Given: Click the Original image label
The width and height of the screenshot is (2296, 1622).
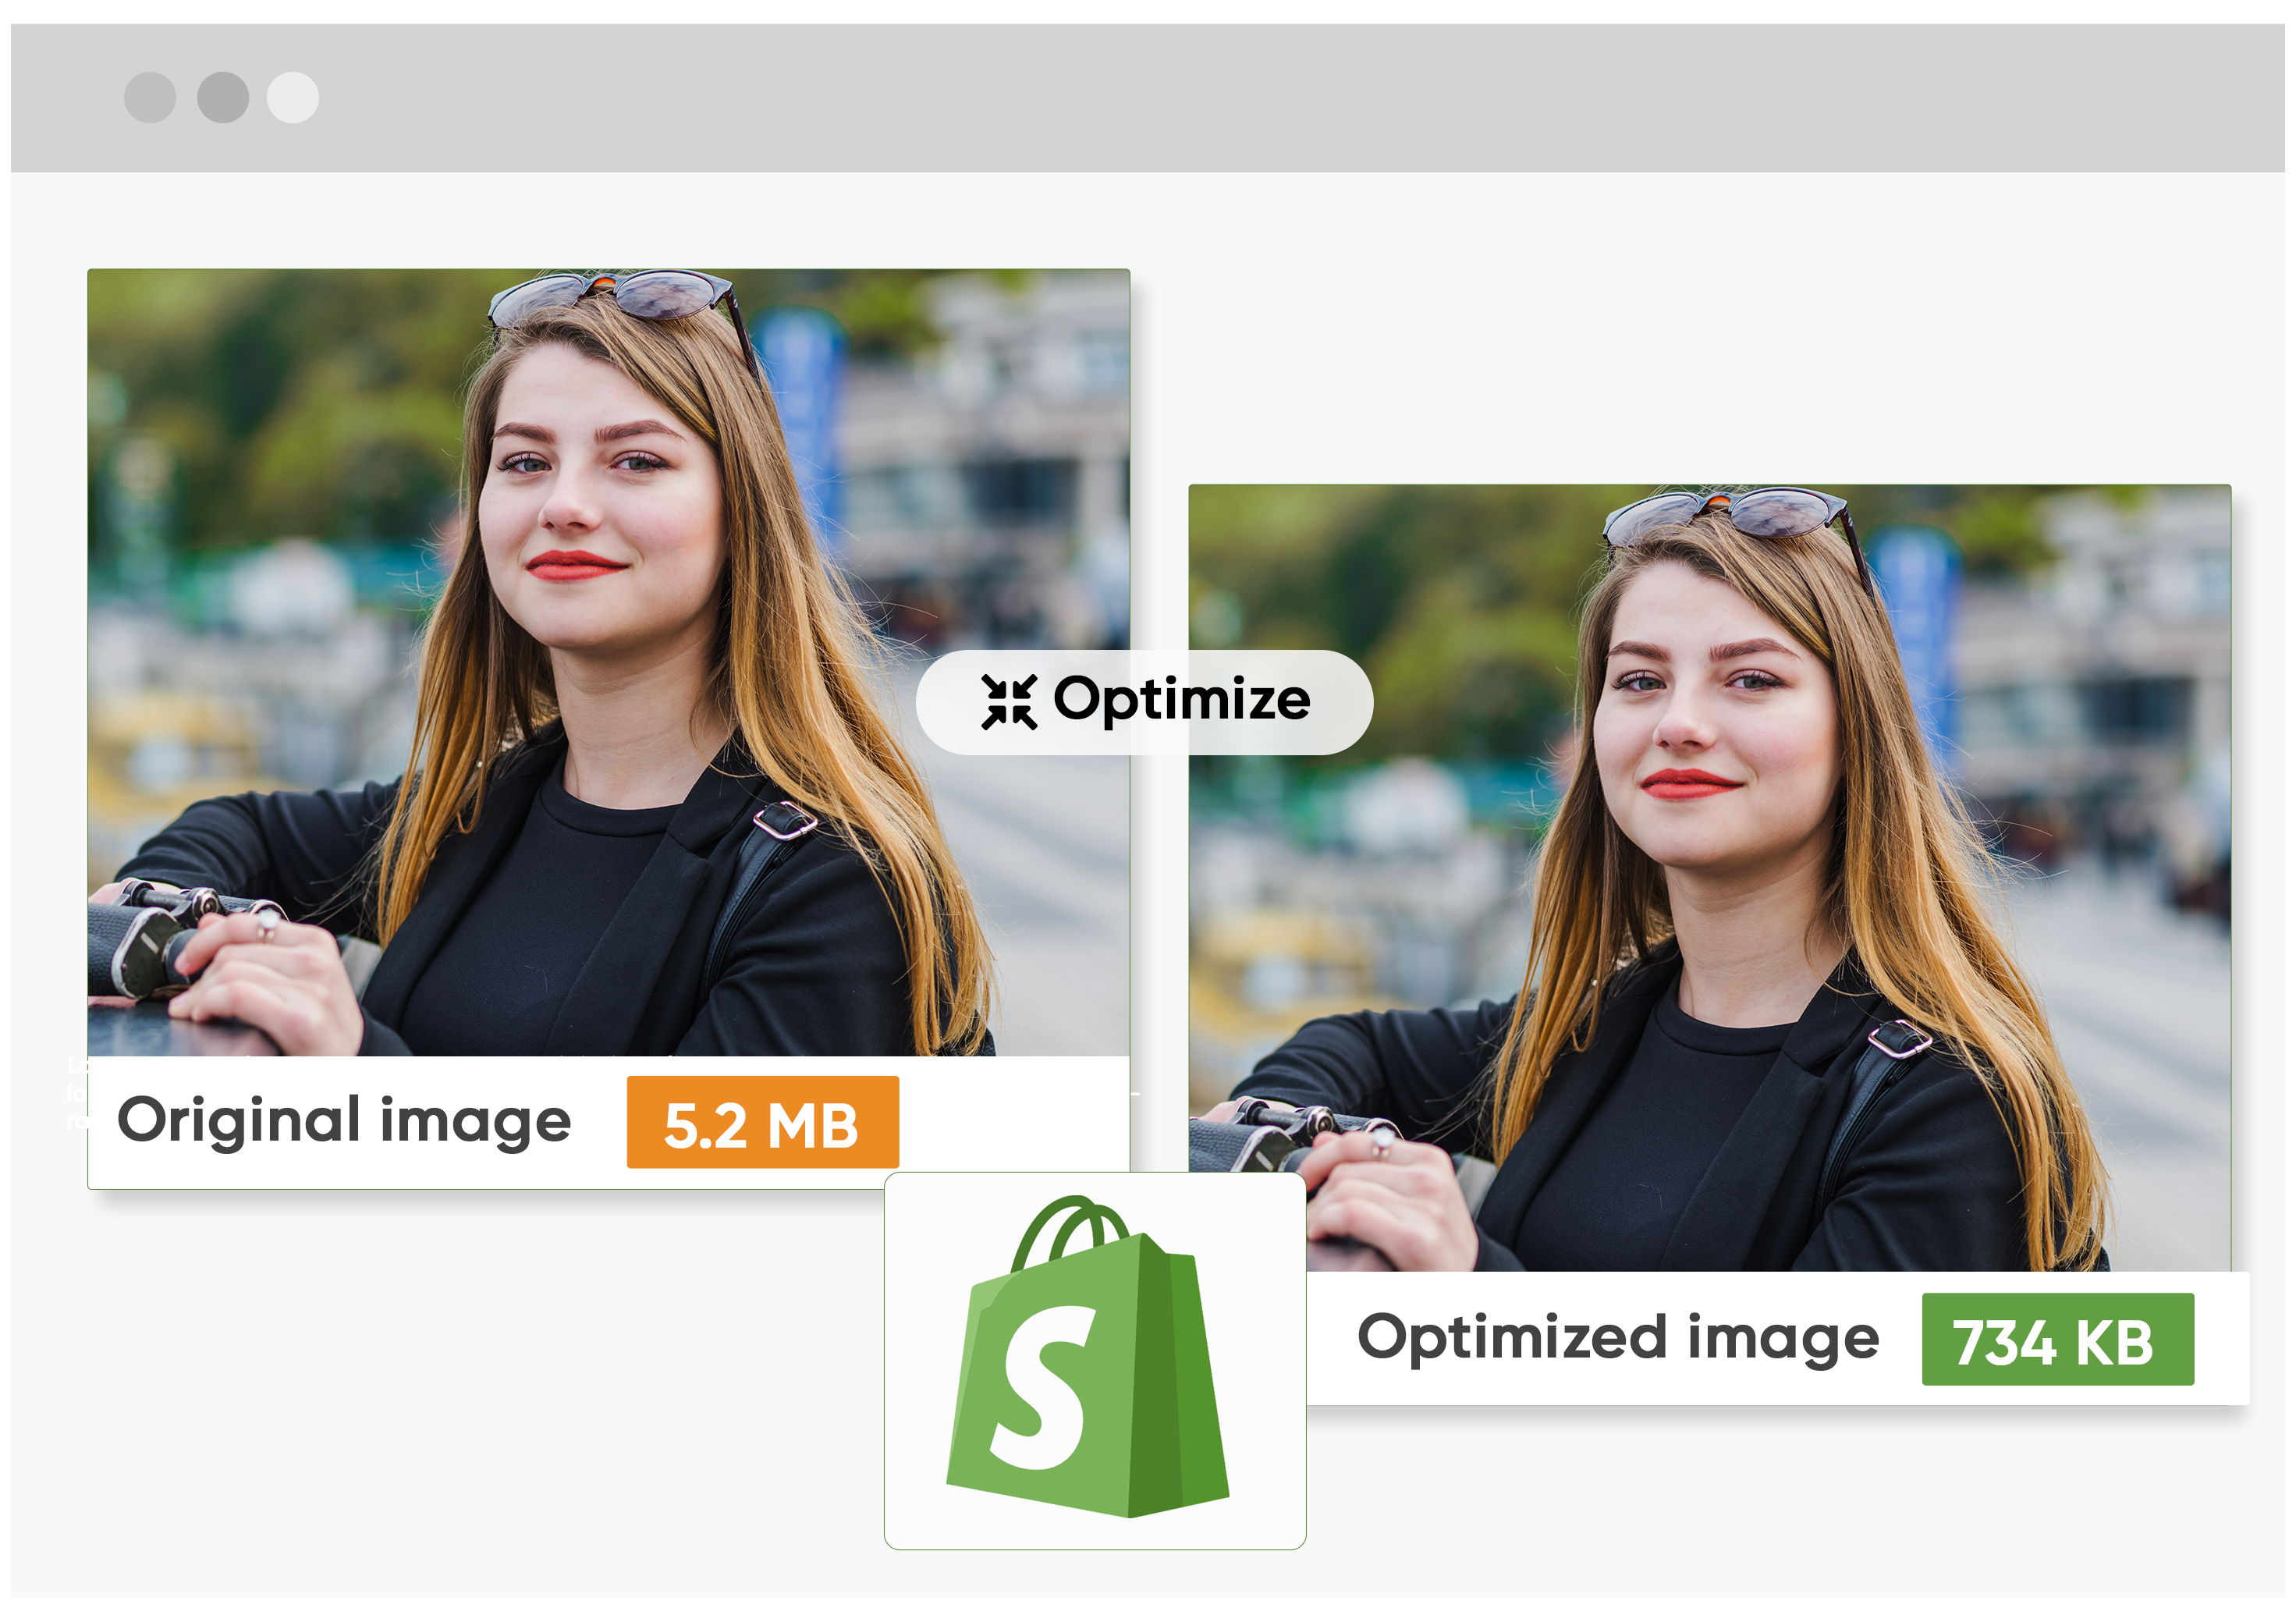Looking at the screenshot, I should coord(344,1120).
